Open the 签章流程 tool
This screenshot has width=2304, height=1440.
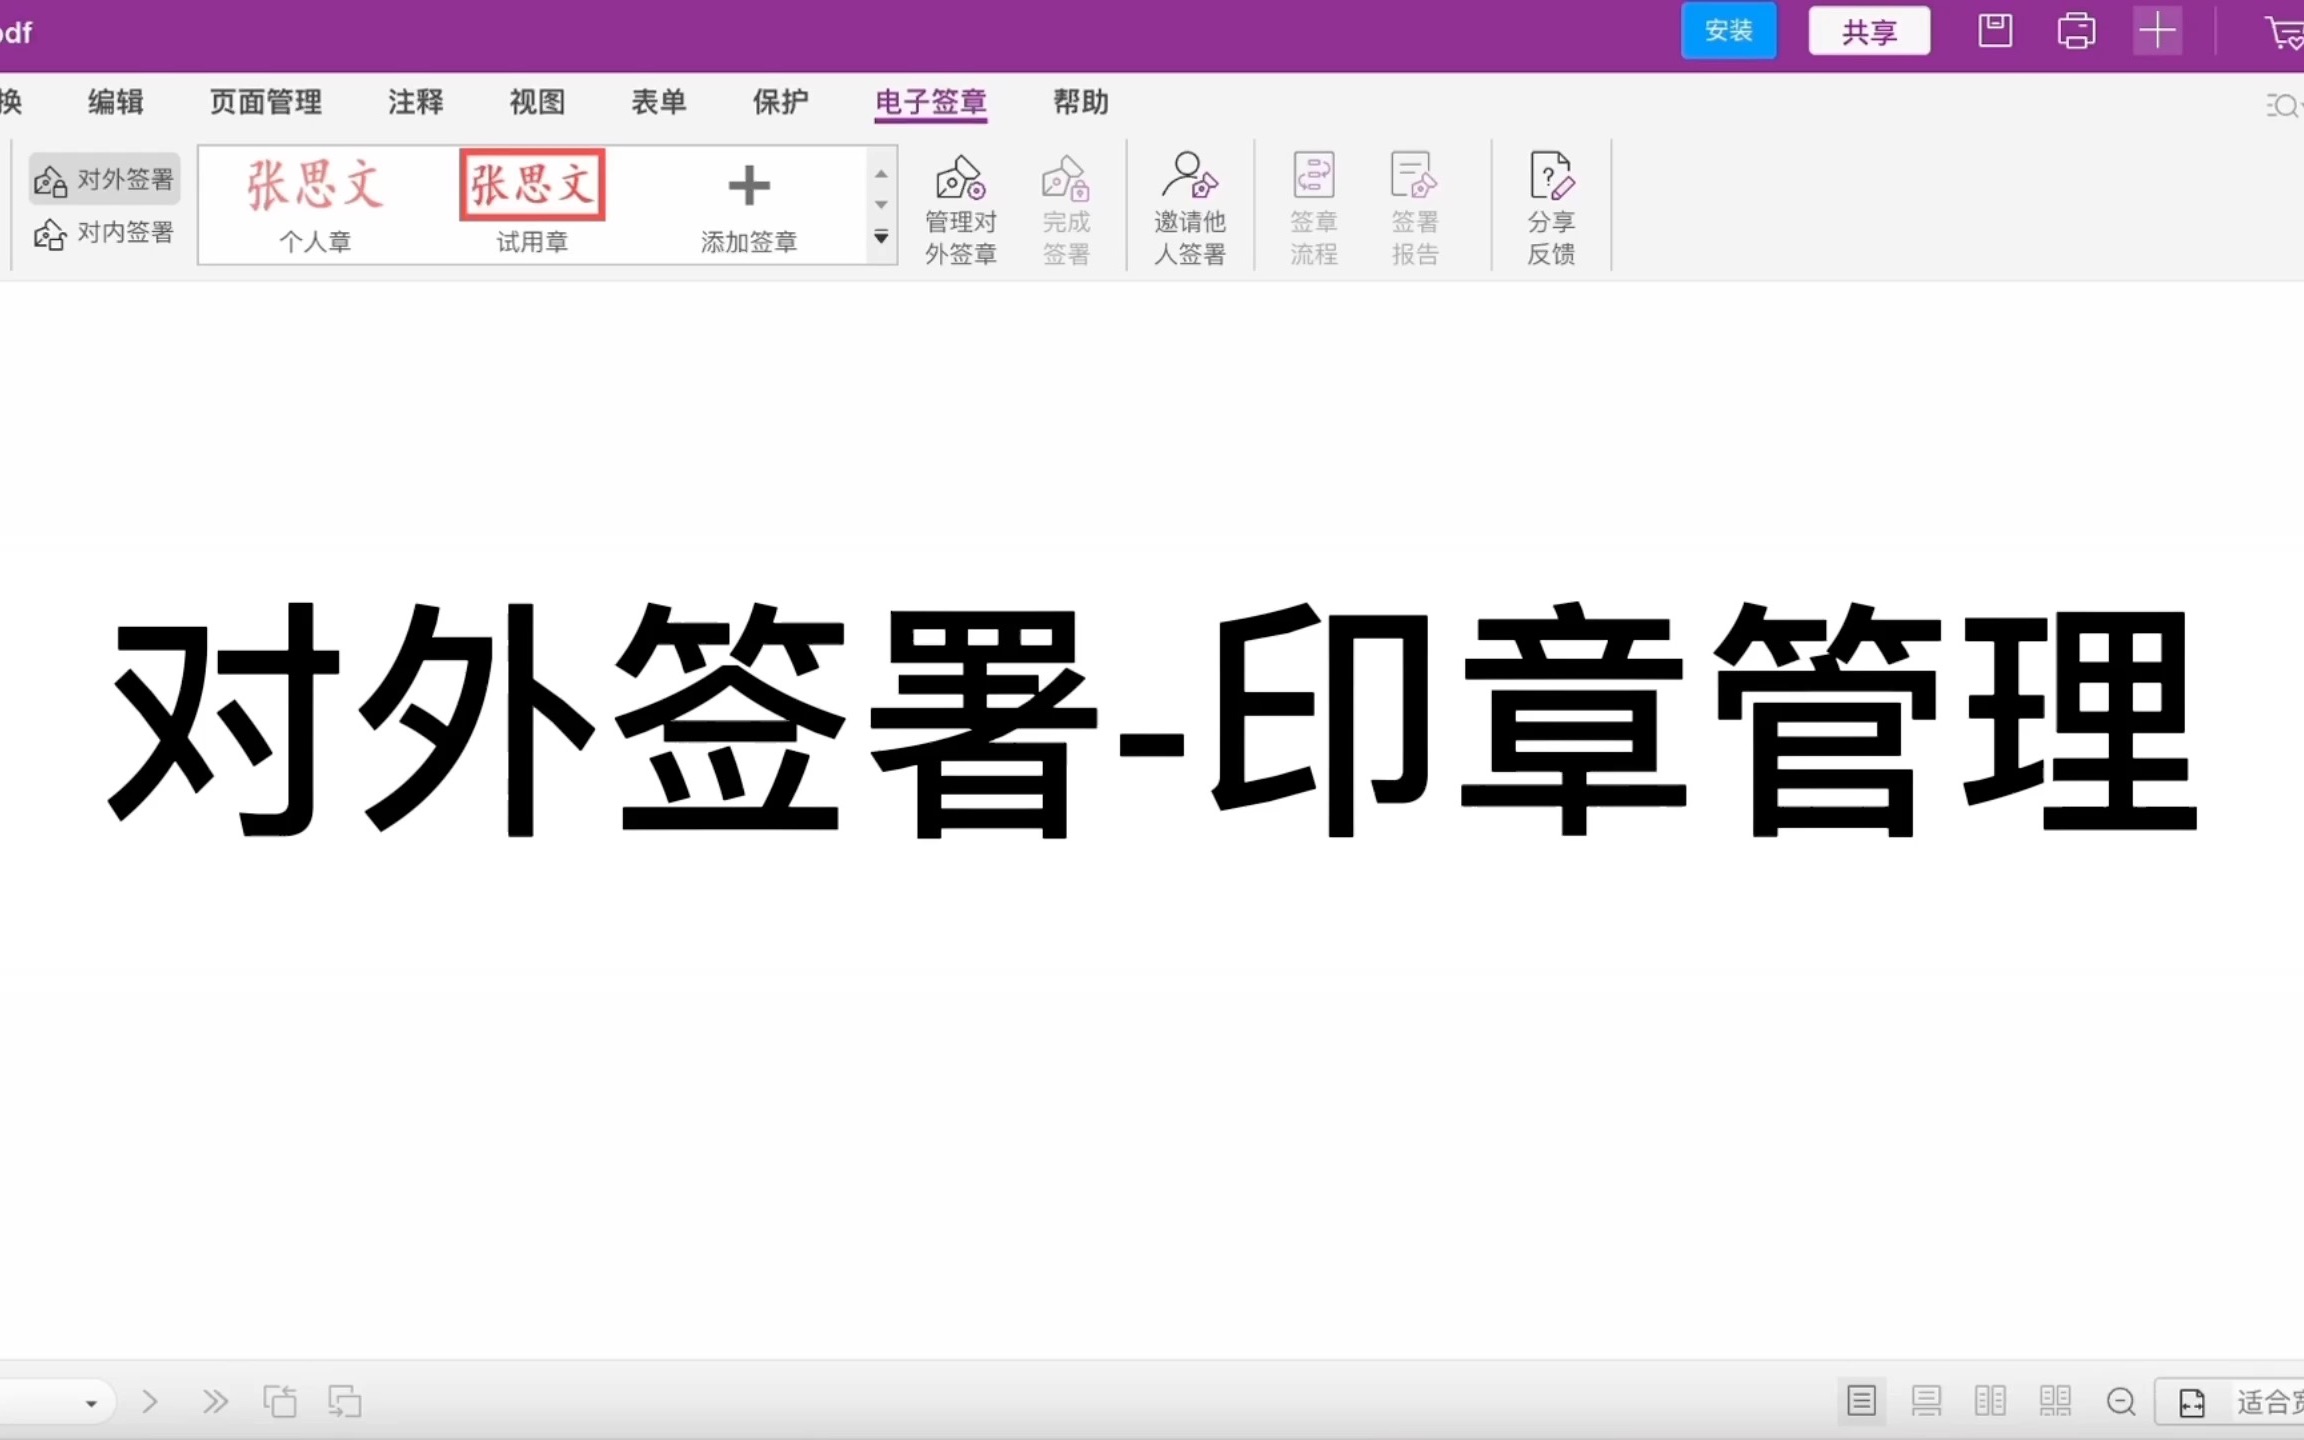click(x=1312, y=207)
